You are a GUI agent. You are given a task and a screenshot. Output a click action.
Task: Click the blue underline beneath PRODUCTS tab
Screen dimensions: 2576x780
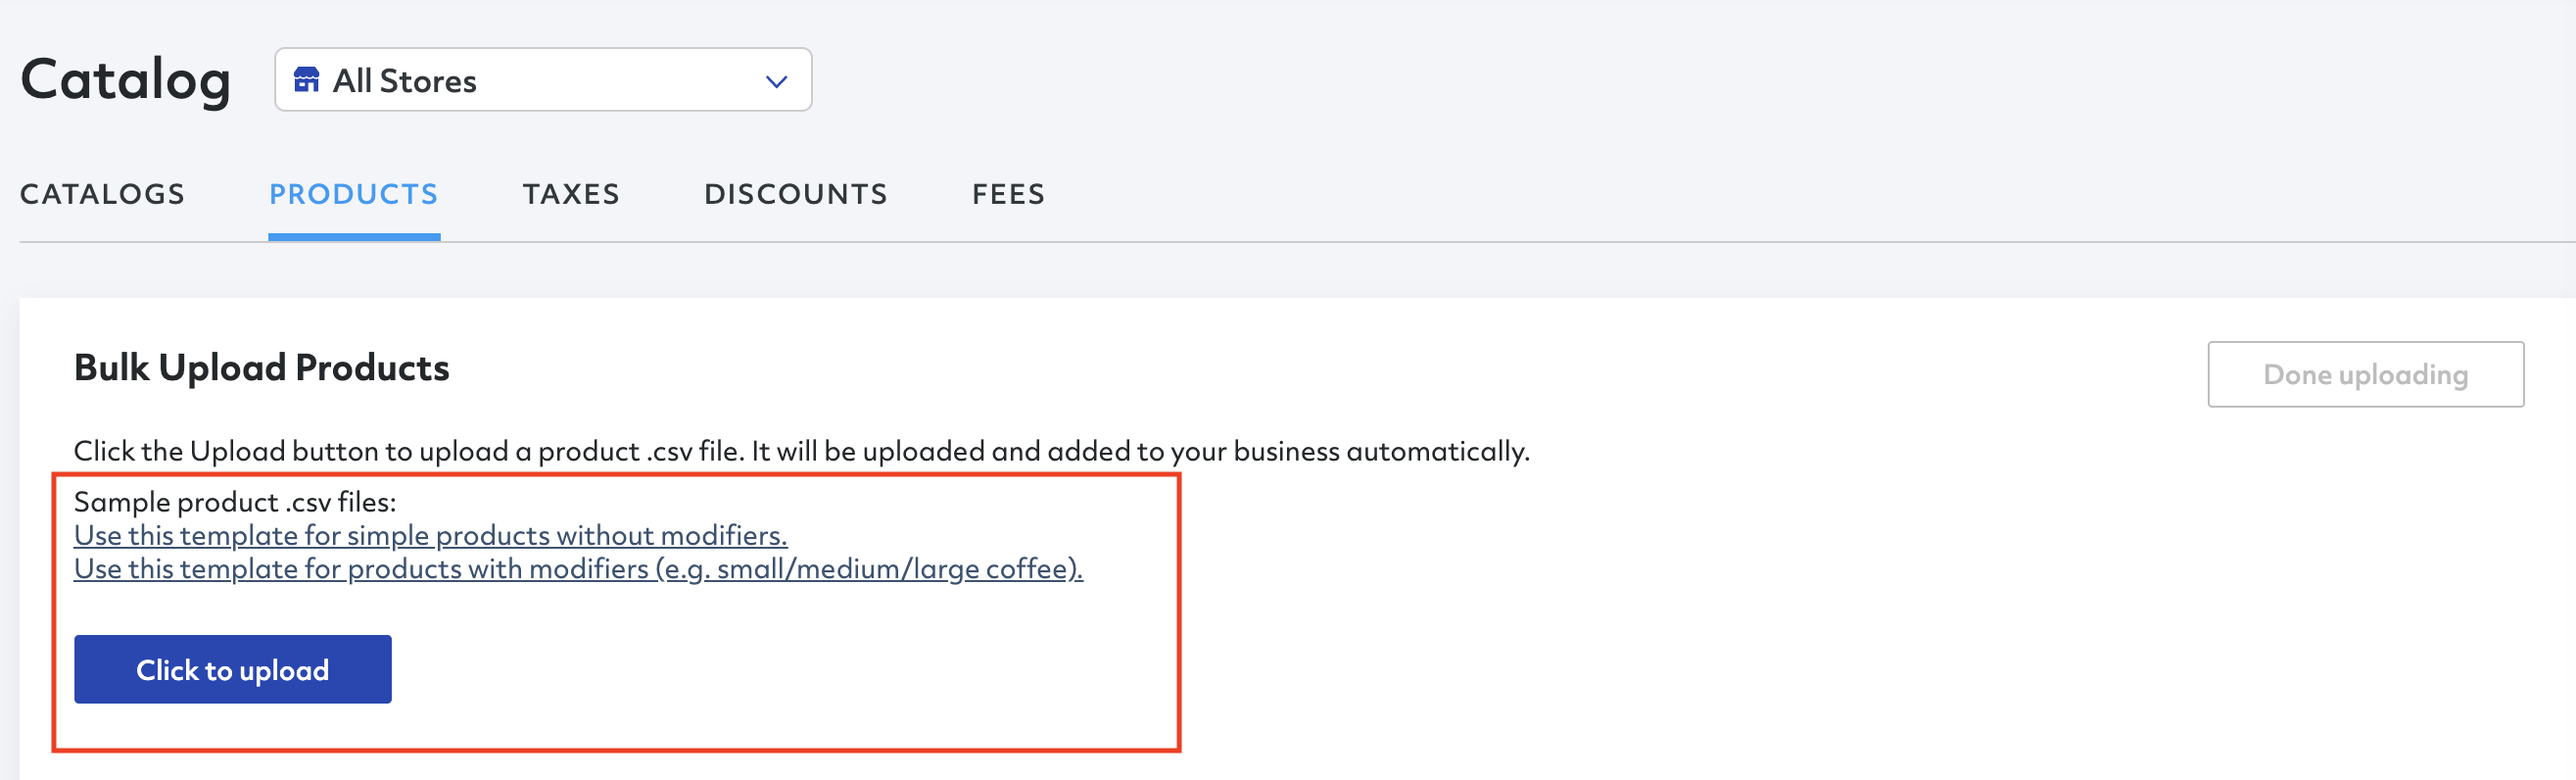[x=354, y=237]
